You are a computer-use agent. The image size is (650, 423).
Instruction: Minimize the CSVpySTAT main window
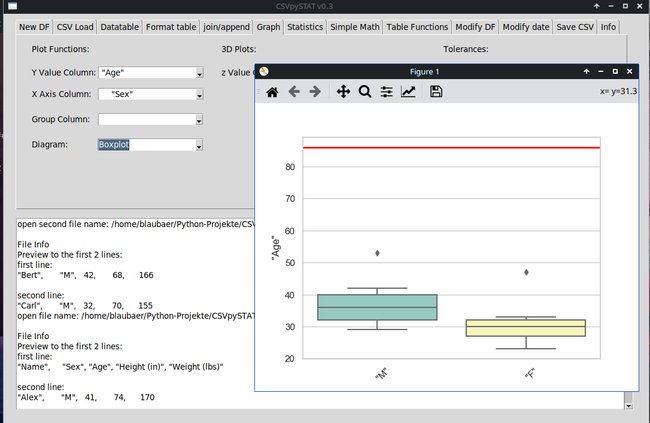coord(611,6)
